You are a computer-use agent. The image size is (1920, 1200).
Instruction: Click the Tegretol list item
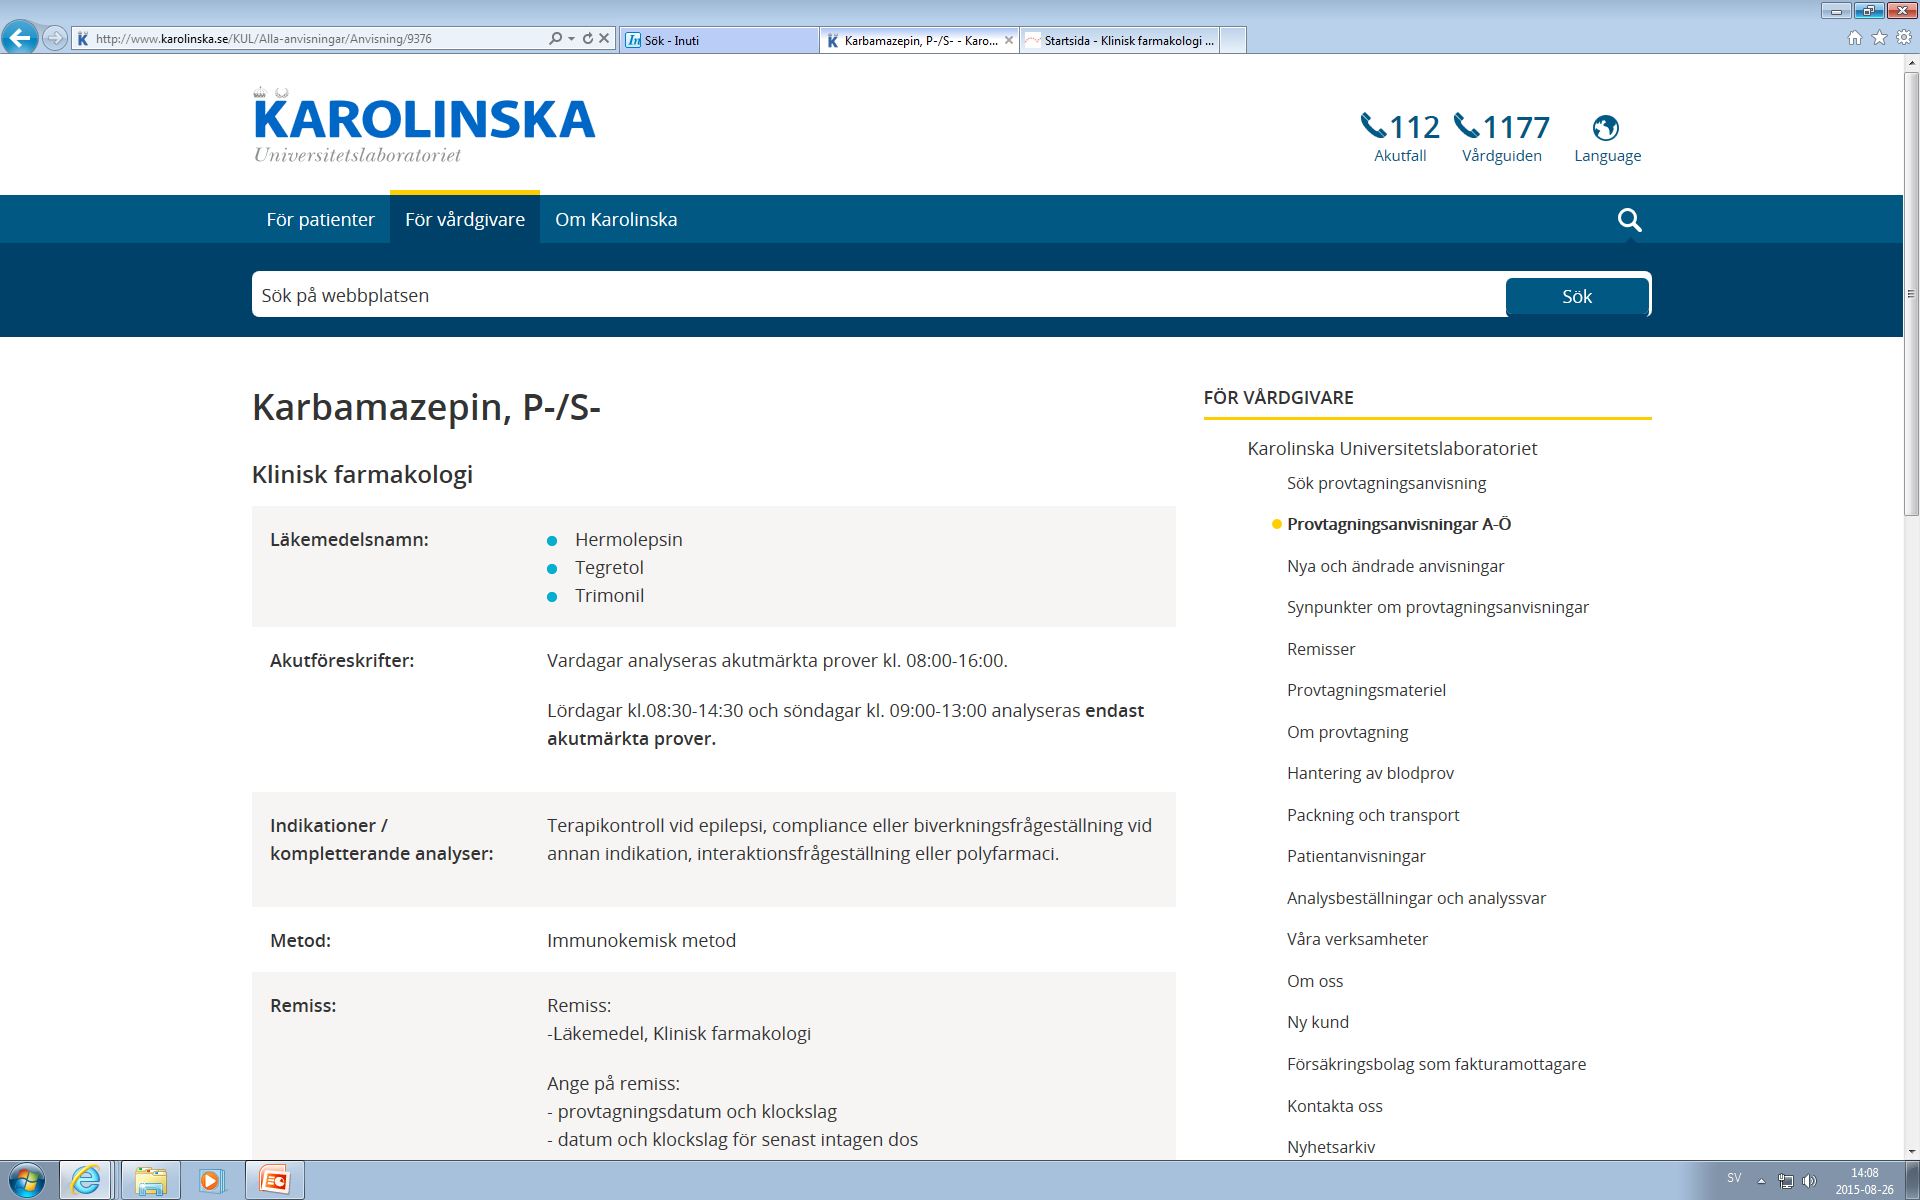[609, 567]
